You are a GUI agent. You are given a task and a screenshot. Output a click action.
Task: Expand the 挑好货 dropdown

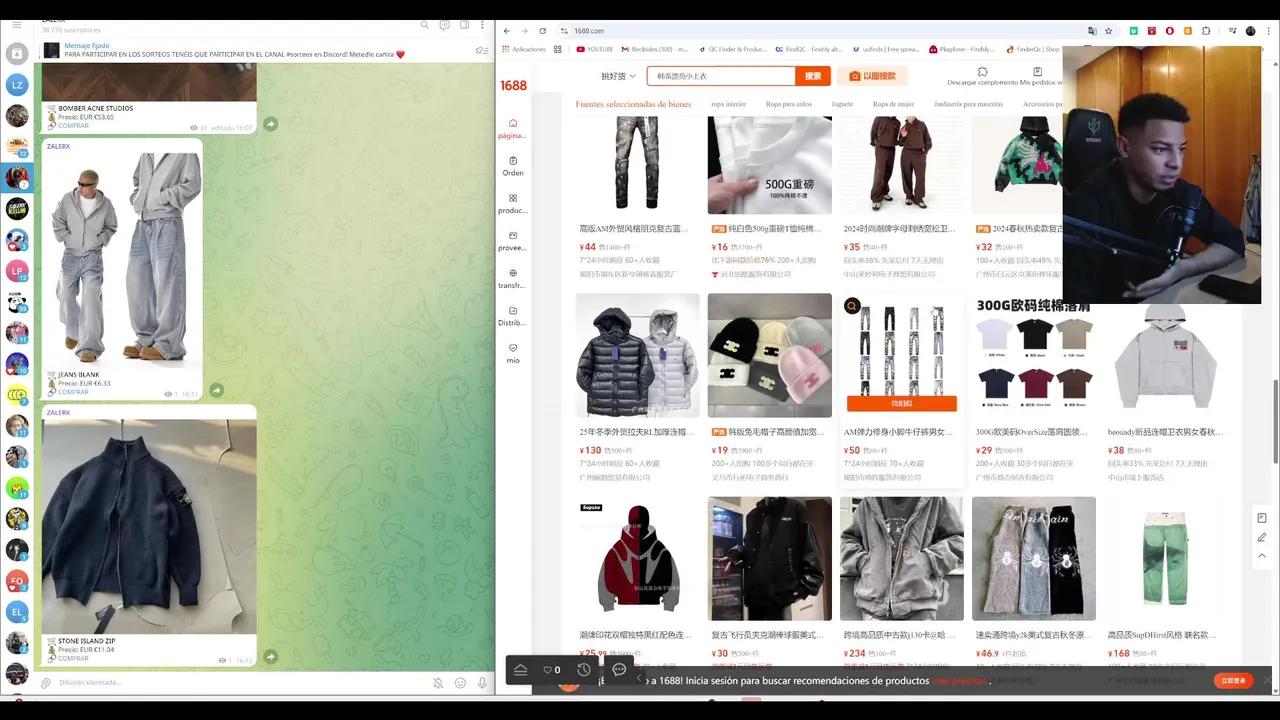coord(618,76)
